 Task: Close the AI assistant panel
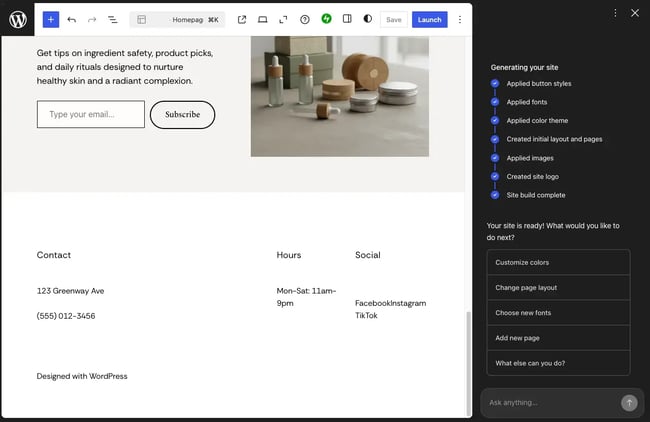click(x=635, y=13)
